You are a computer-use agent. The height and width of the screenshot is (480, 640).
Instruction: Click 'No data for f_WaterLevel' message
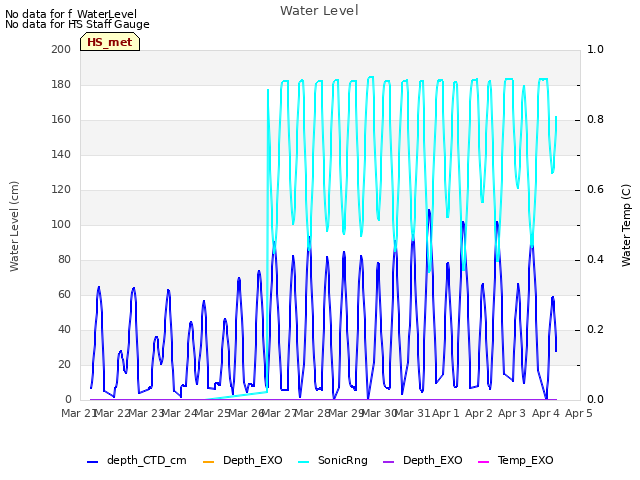pos(71,14)
